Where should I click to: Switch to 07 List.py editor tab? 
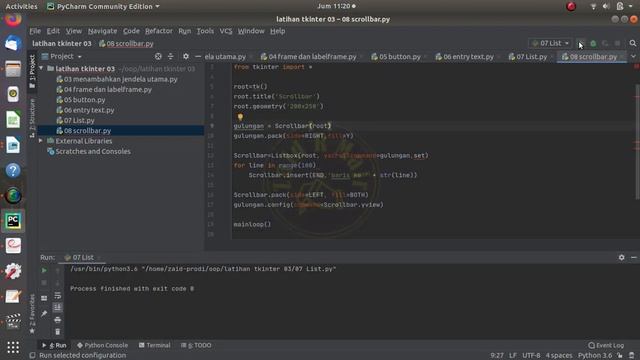point(531,57)
